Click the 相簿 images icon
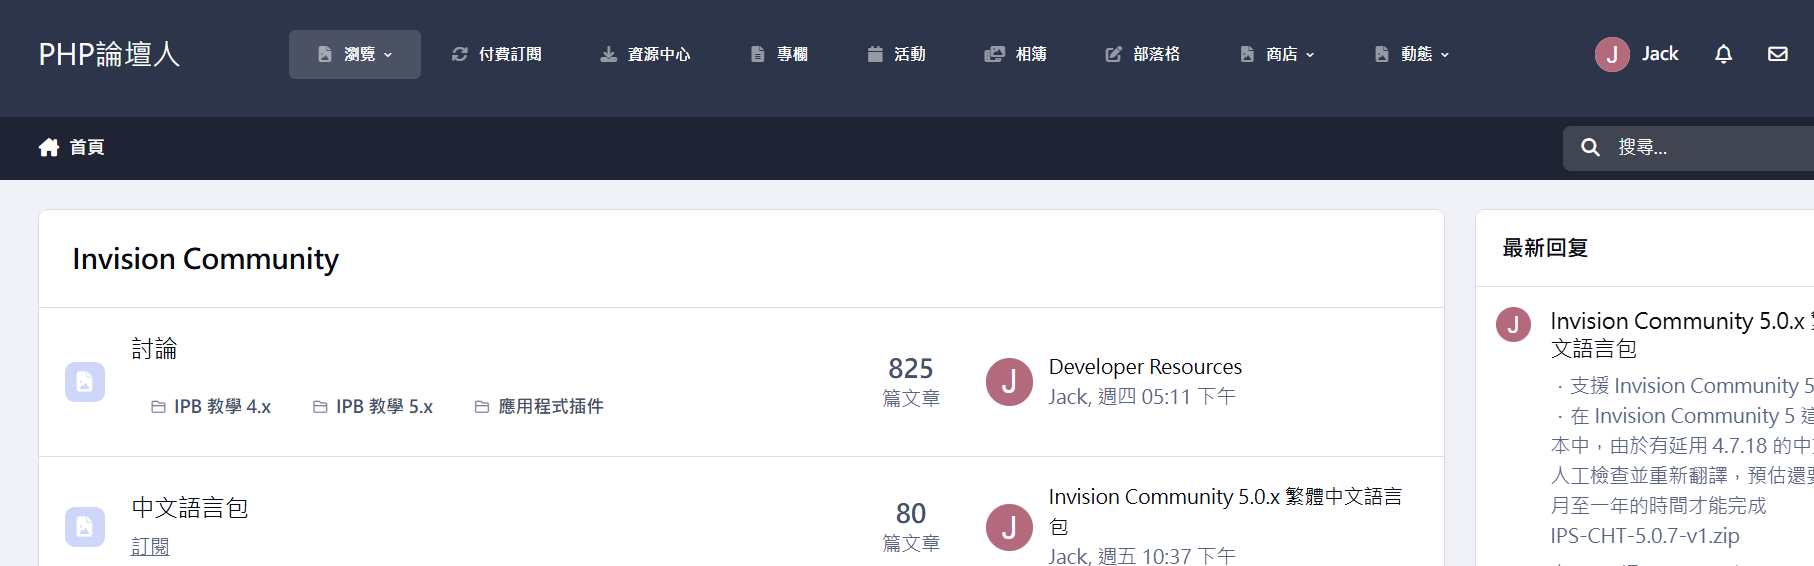 point(994,54)
